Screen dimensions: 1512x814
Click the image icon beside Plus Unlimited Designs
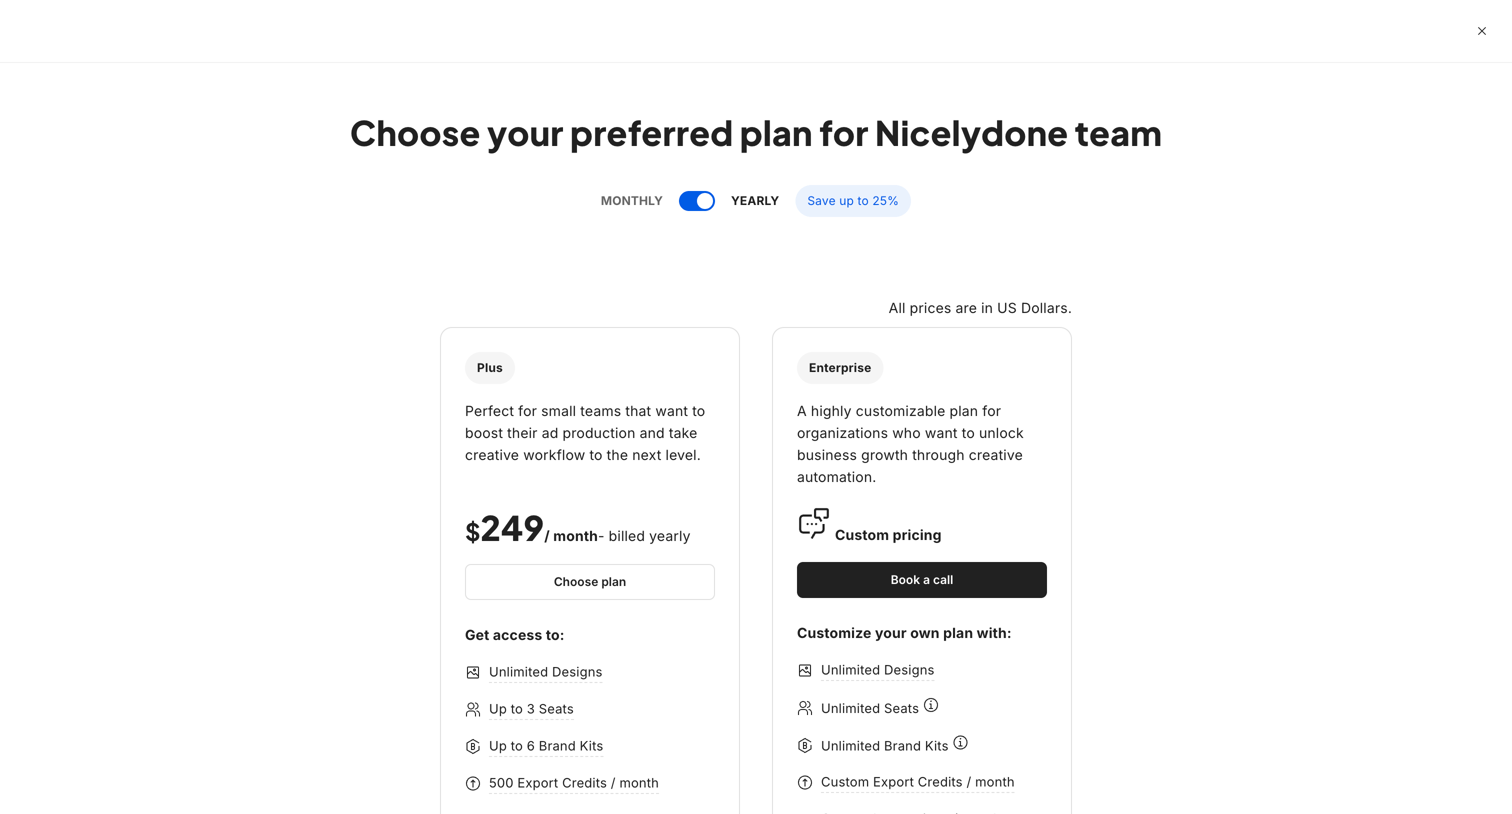[473, 673]
